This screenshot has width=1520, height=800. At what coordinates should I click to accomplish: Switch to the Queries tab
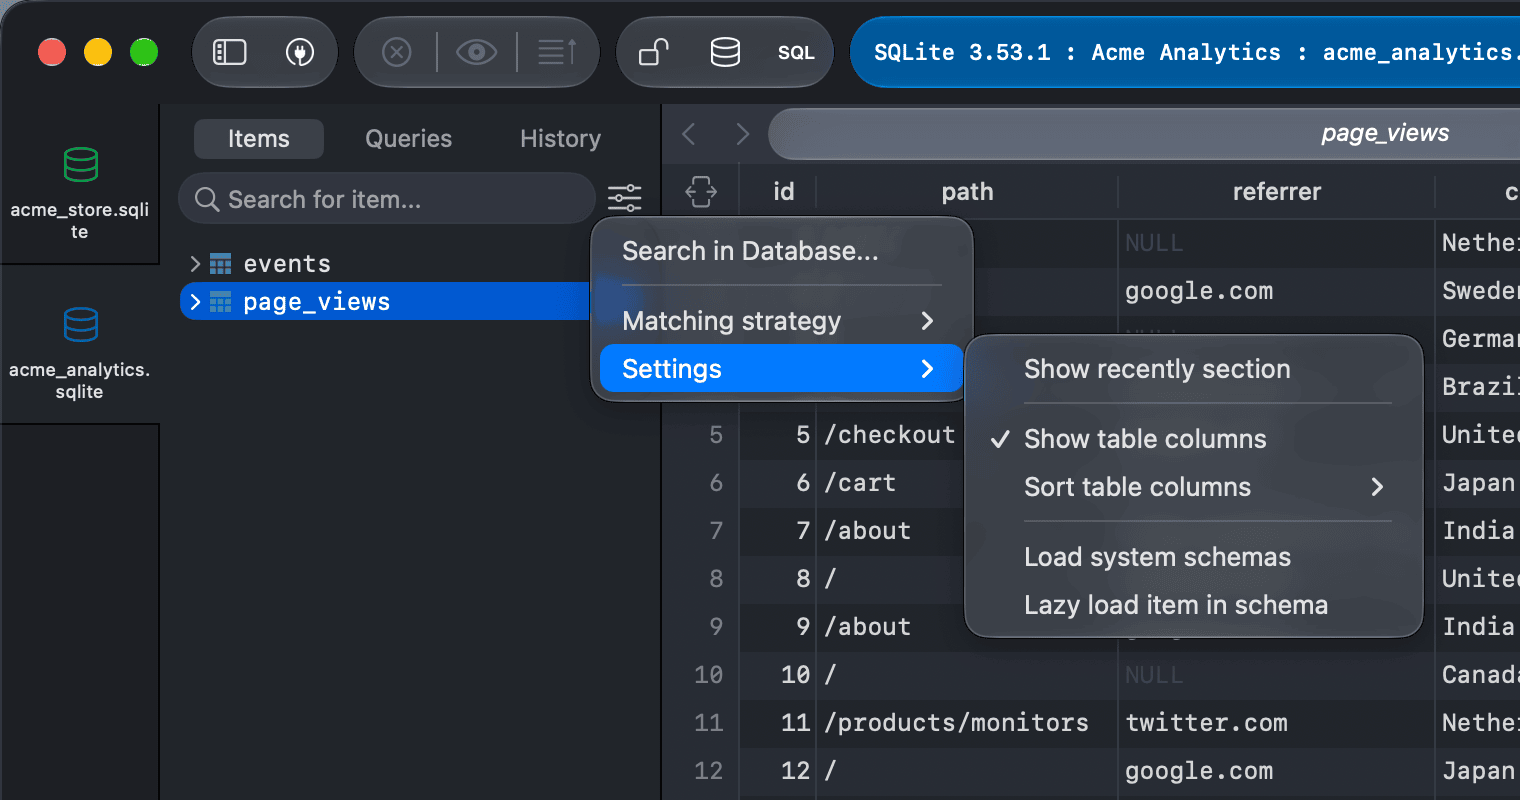pyautogui.click(x=408, y=139)
